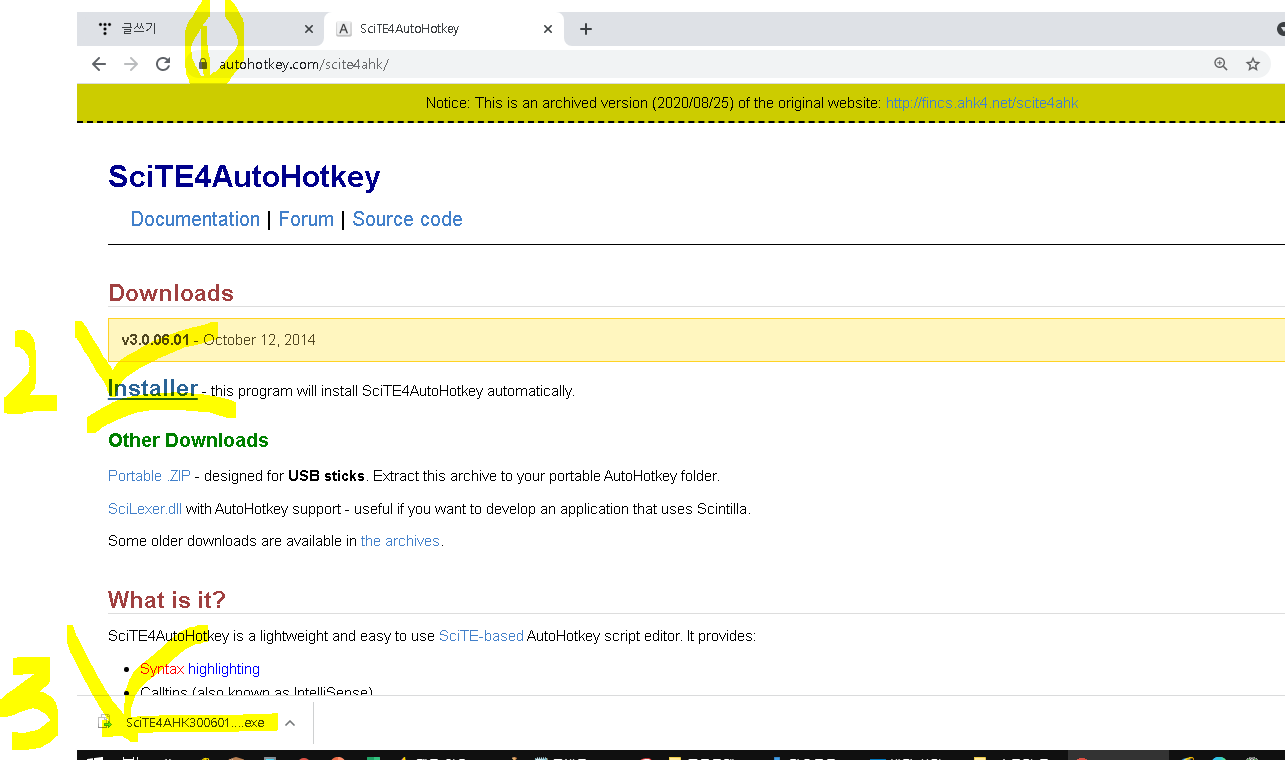The height and width of the screenshot is (760, 1285).
Task: Bookmark this page with the star icon
Action: 1253,64
